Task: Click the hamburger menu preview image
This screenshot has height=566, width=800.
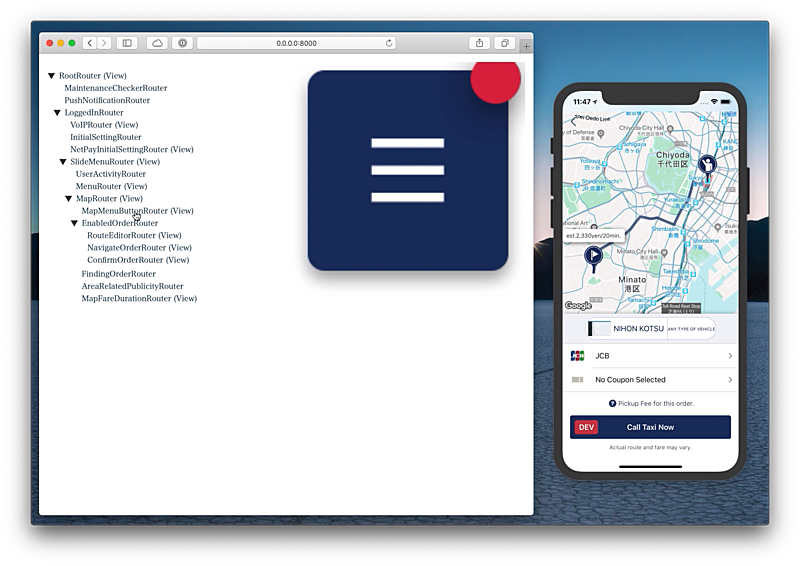Action: point(408,170)
